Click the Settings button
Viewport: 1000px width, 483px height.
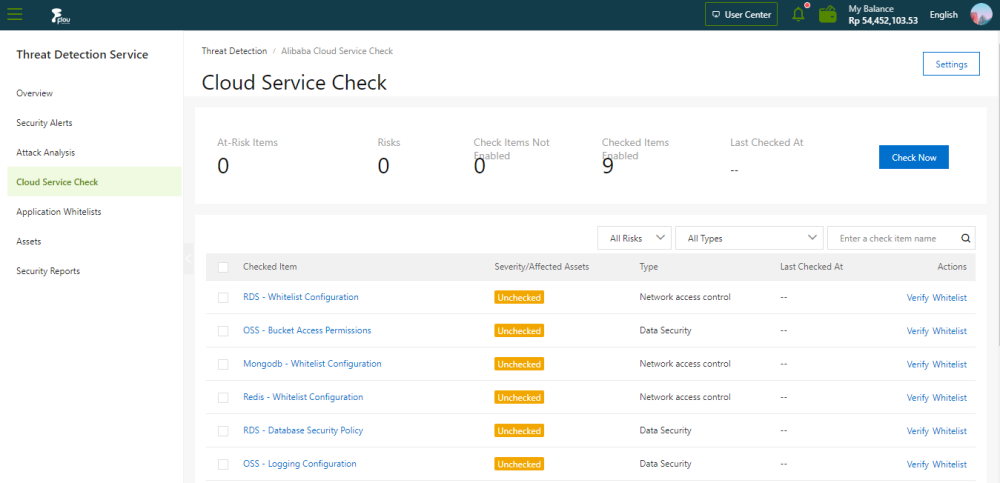tap(951, 64)
